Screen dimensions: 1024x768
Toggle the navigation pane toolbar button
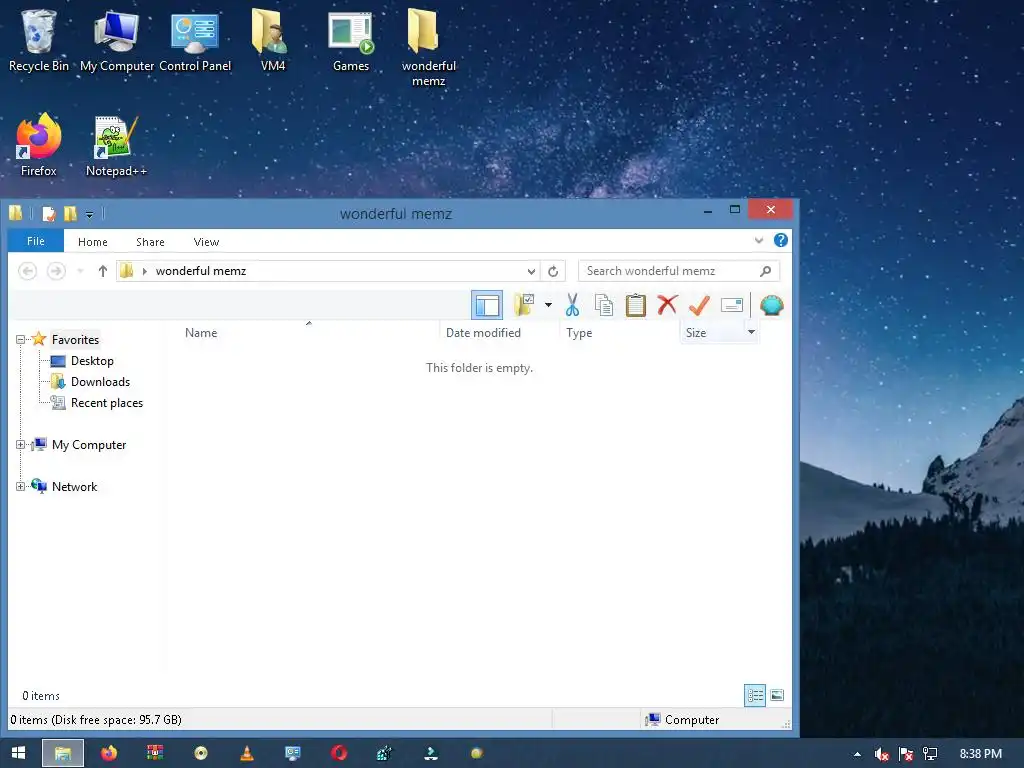[487, 305]
